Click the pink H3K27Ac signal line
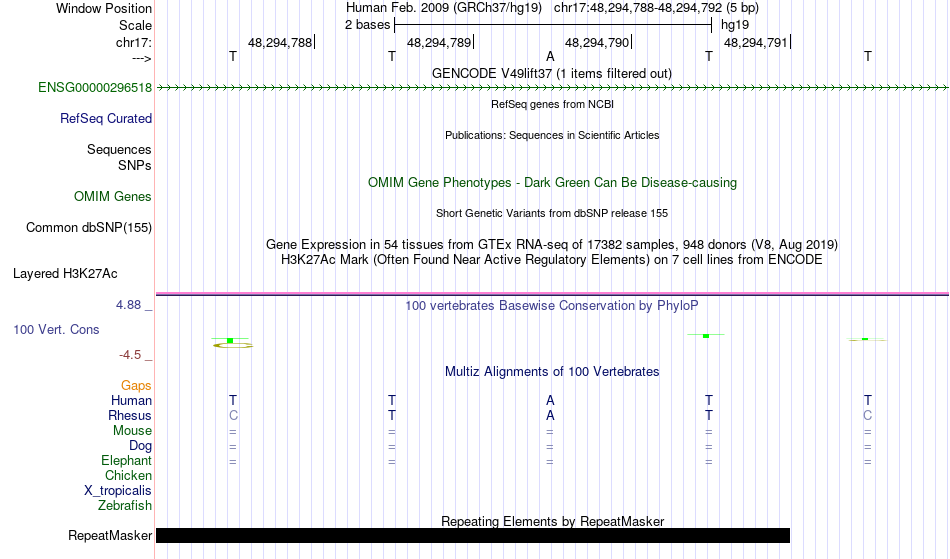Viewport: 950px width, 559px height. coord(552,294)
